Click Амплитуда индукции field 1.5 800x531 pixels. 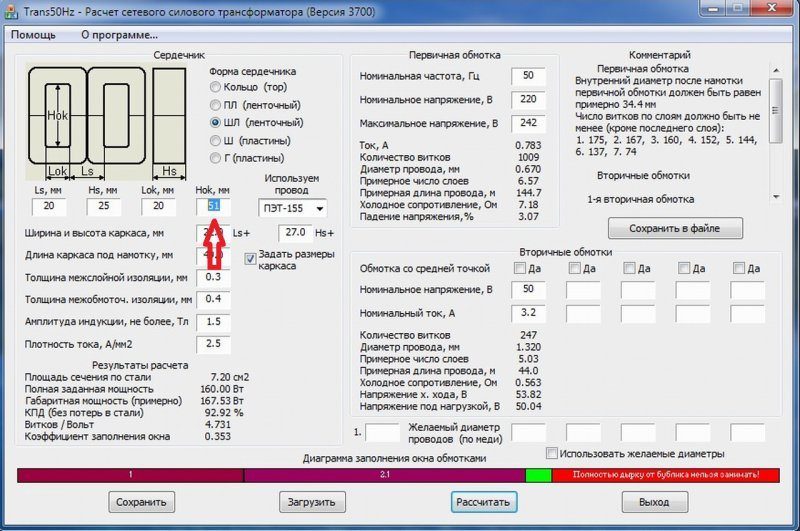click(x=213, y=322)
